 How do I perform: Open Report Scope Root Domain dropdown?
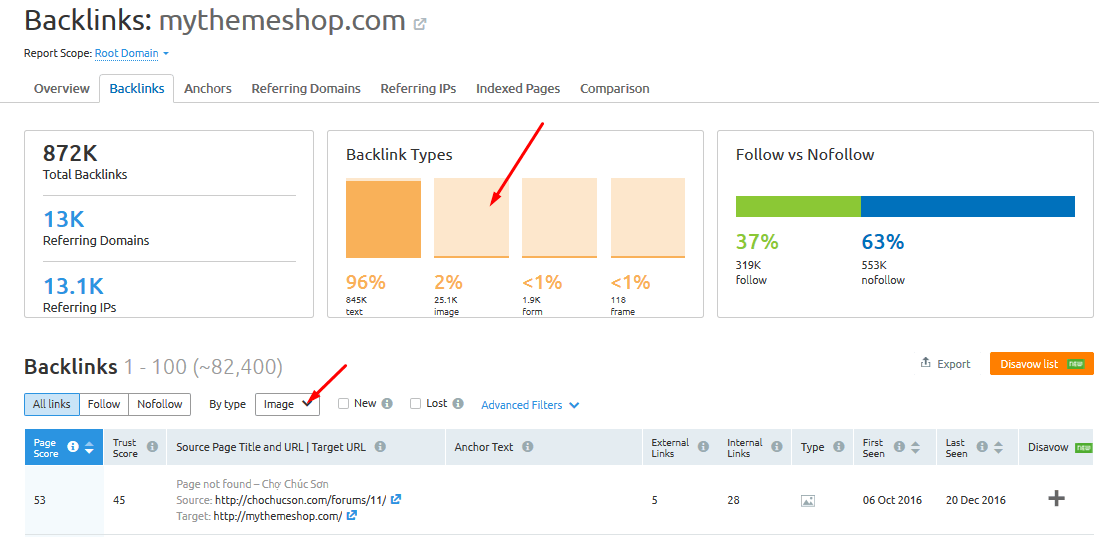click(132, 53)
